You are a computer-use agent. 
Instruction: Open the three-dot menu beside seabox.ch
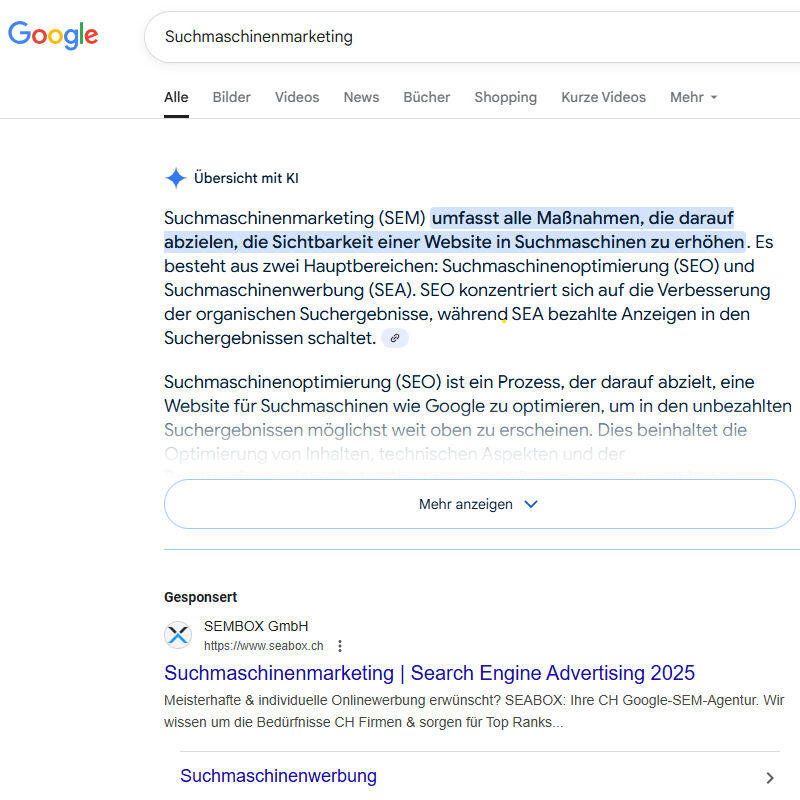pos(340,646)
